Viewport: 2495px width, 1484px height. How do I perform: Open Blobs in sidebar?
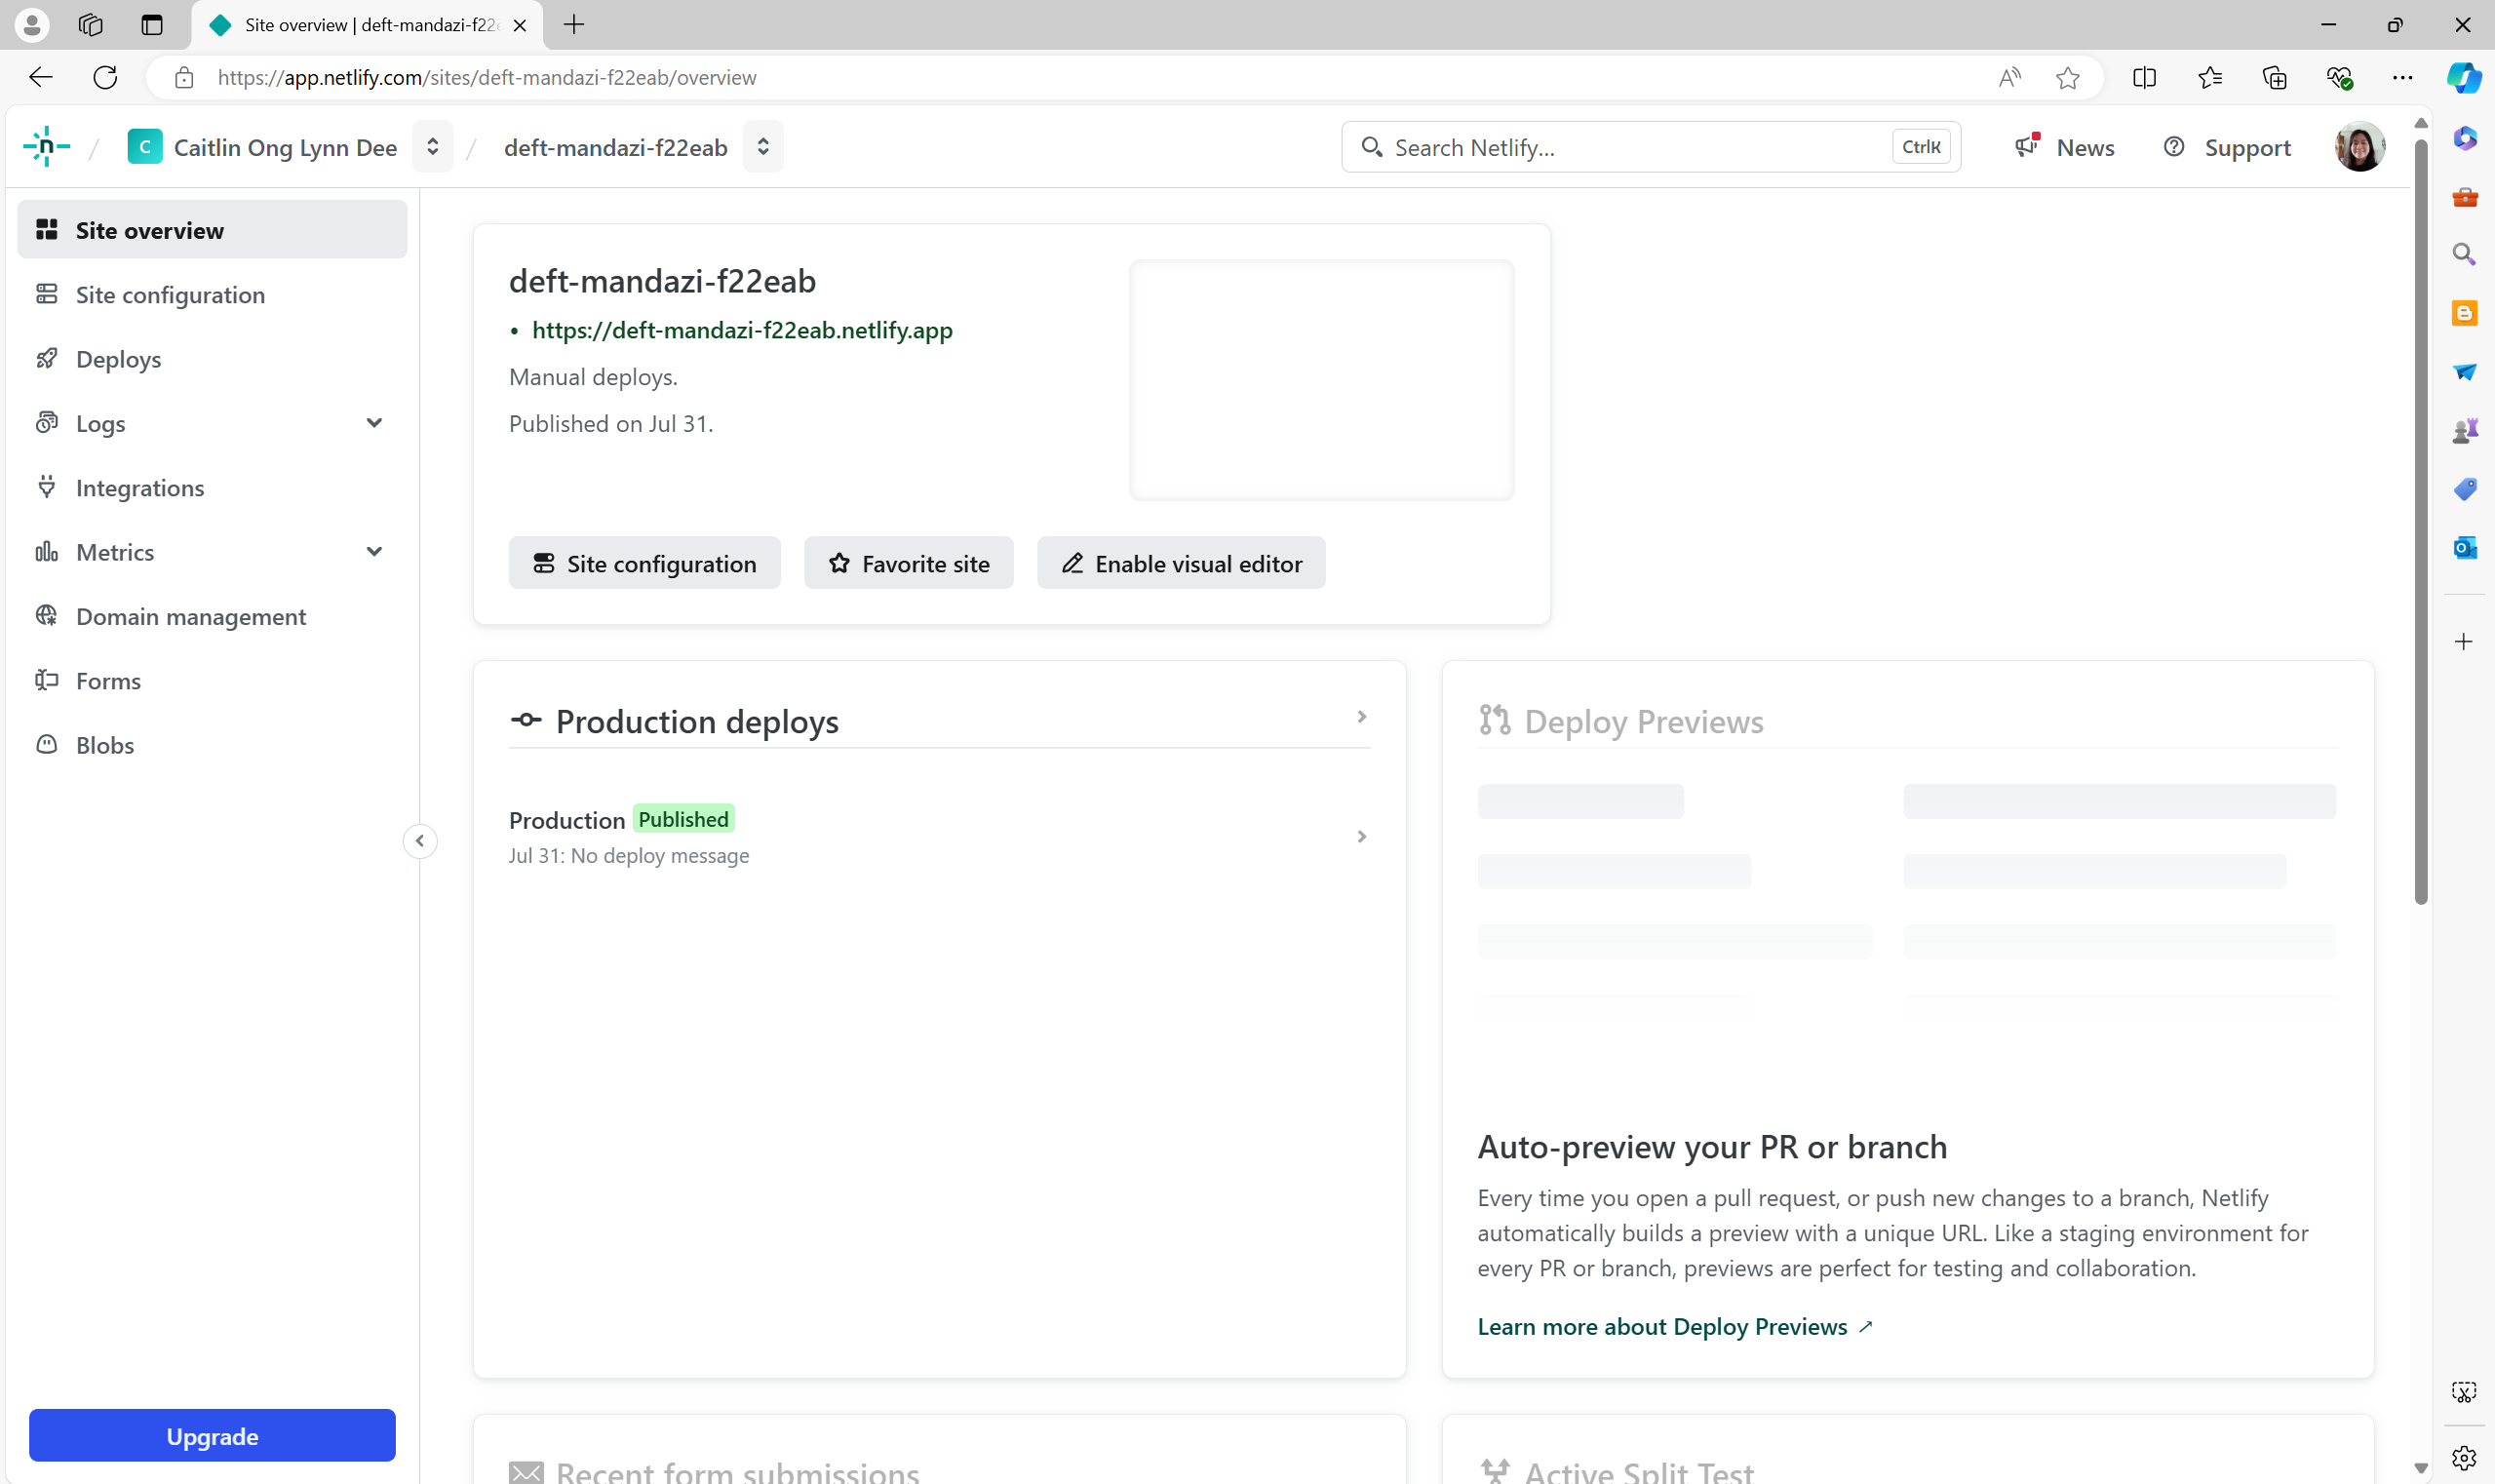tap(212, 745)
